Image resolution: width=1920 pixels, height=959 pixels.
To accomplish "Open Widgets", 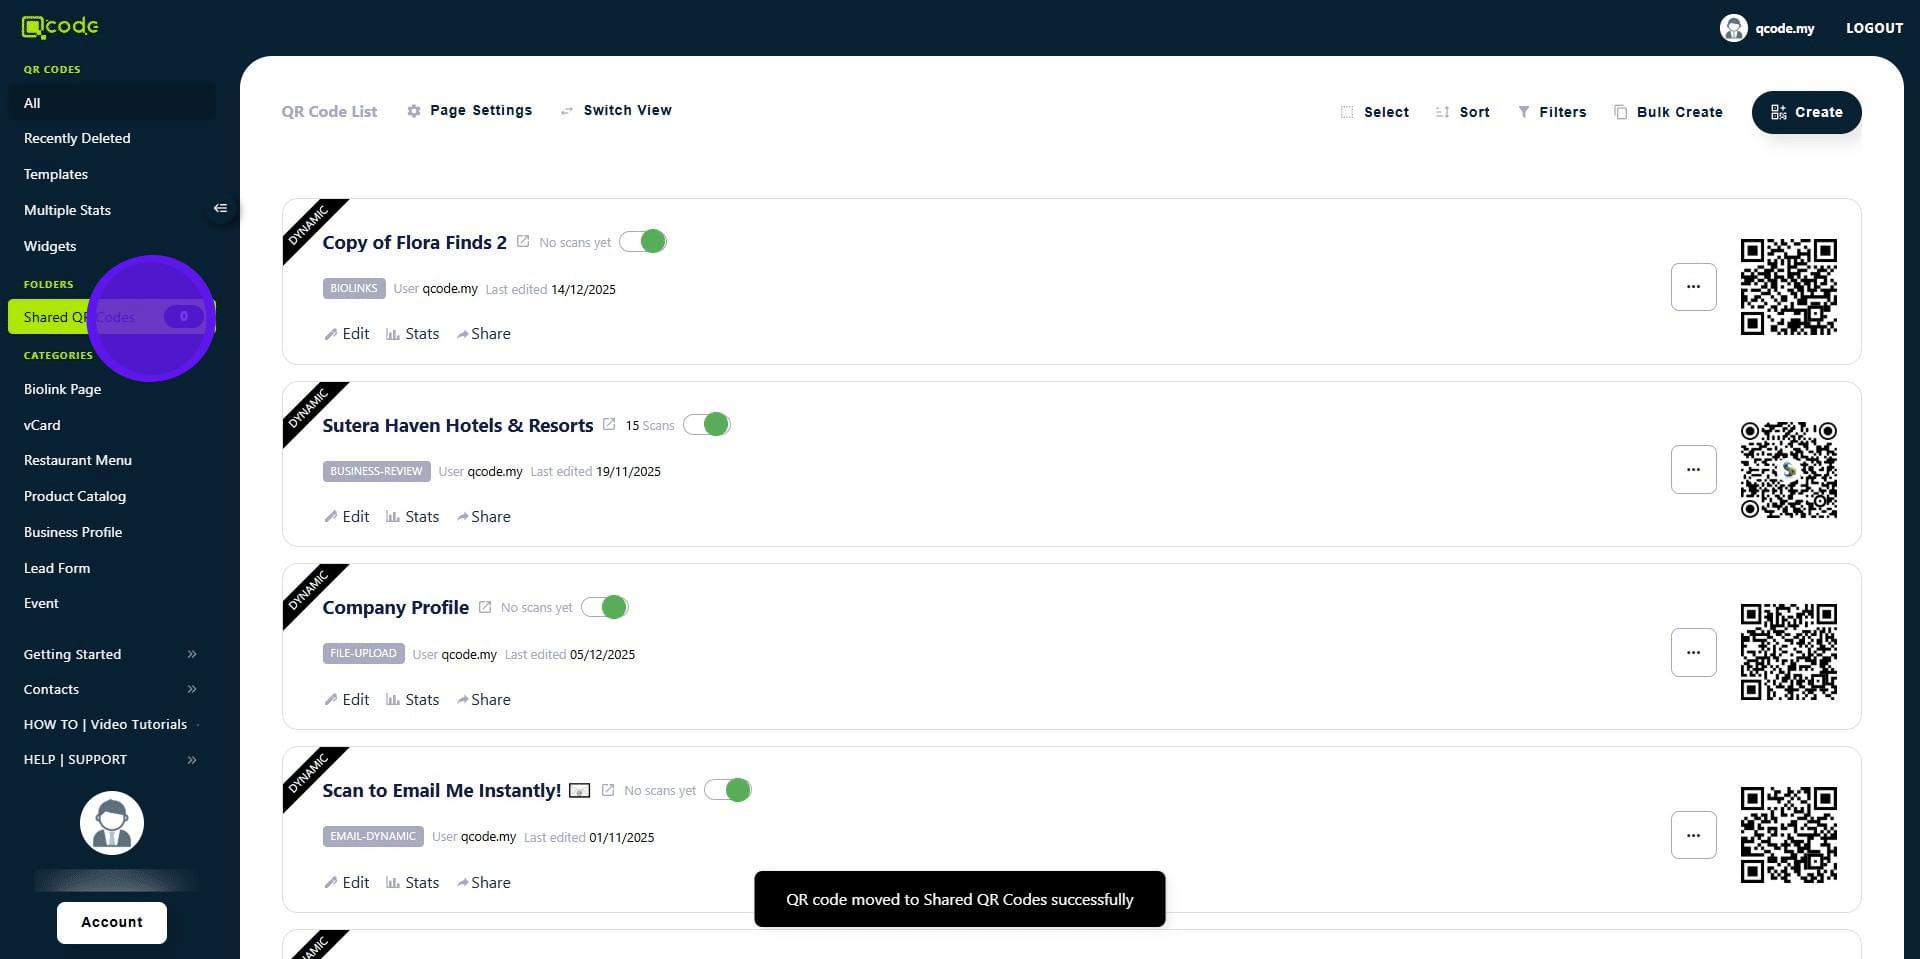I will coord(50,246).
